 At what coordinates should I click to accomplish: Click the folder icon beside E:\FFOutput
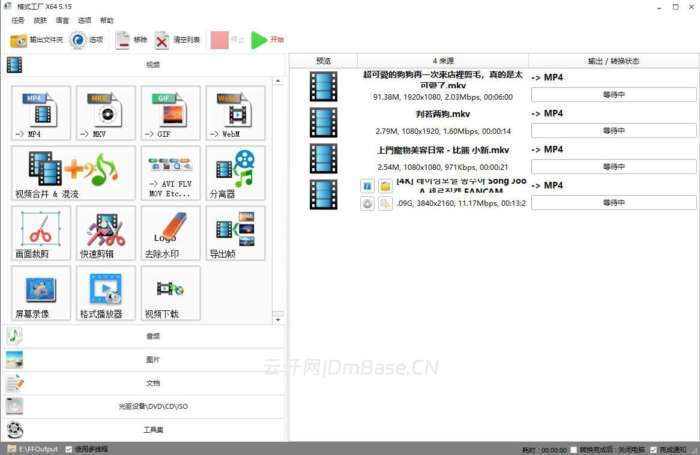pyautogui.click(x=12, y=449)
